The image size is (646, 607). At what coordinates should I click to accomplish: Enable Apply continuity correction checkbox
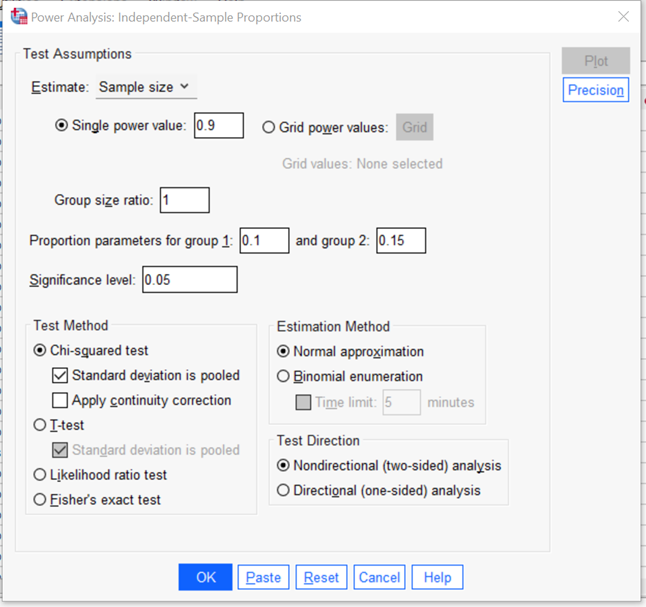coord(61,400)
